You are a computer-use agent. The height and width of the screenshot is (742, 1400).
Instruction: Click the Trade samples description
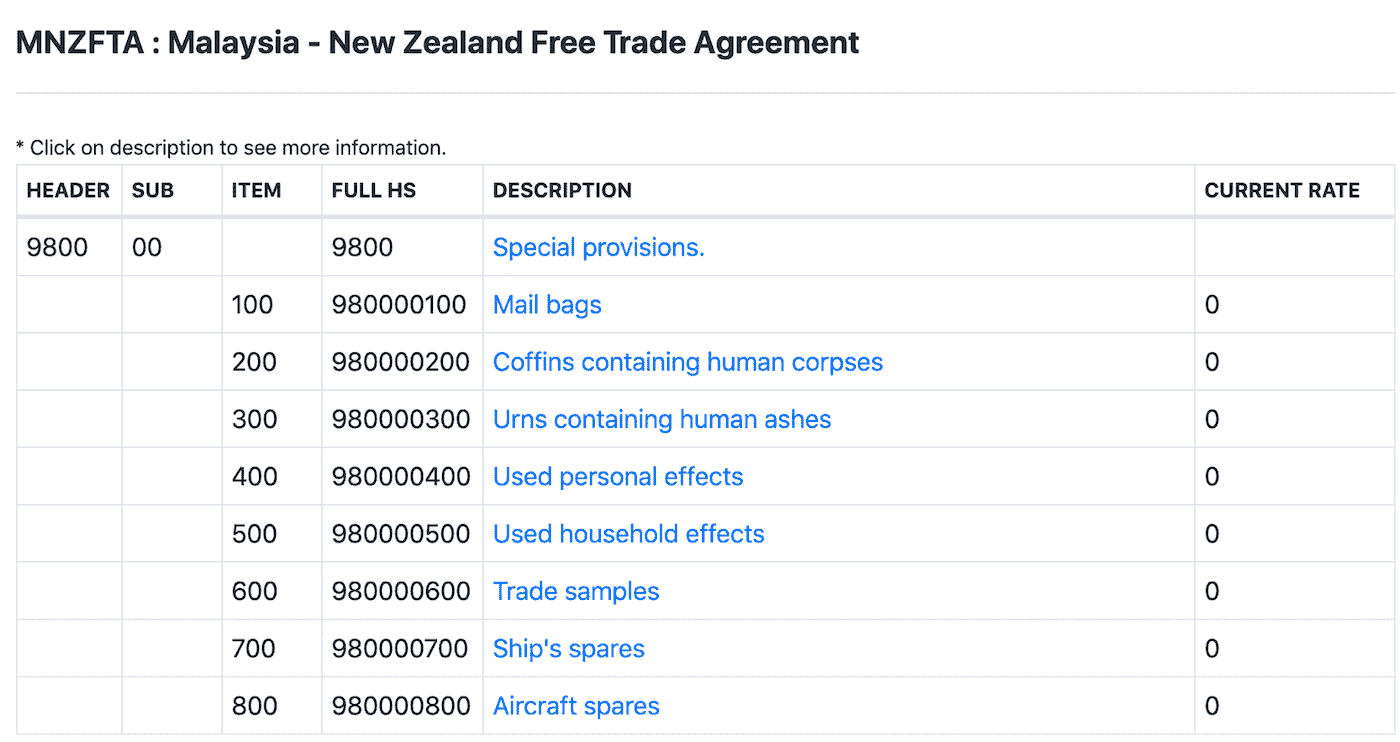576,591
